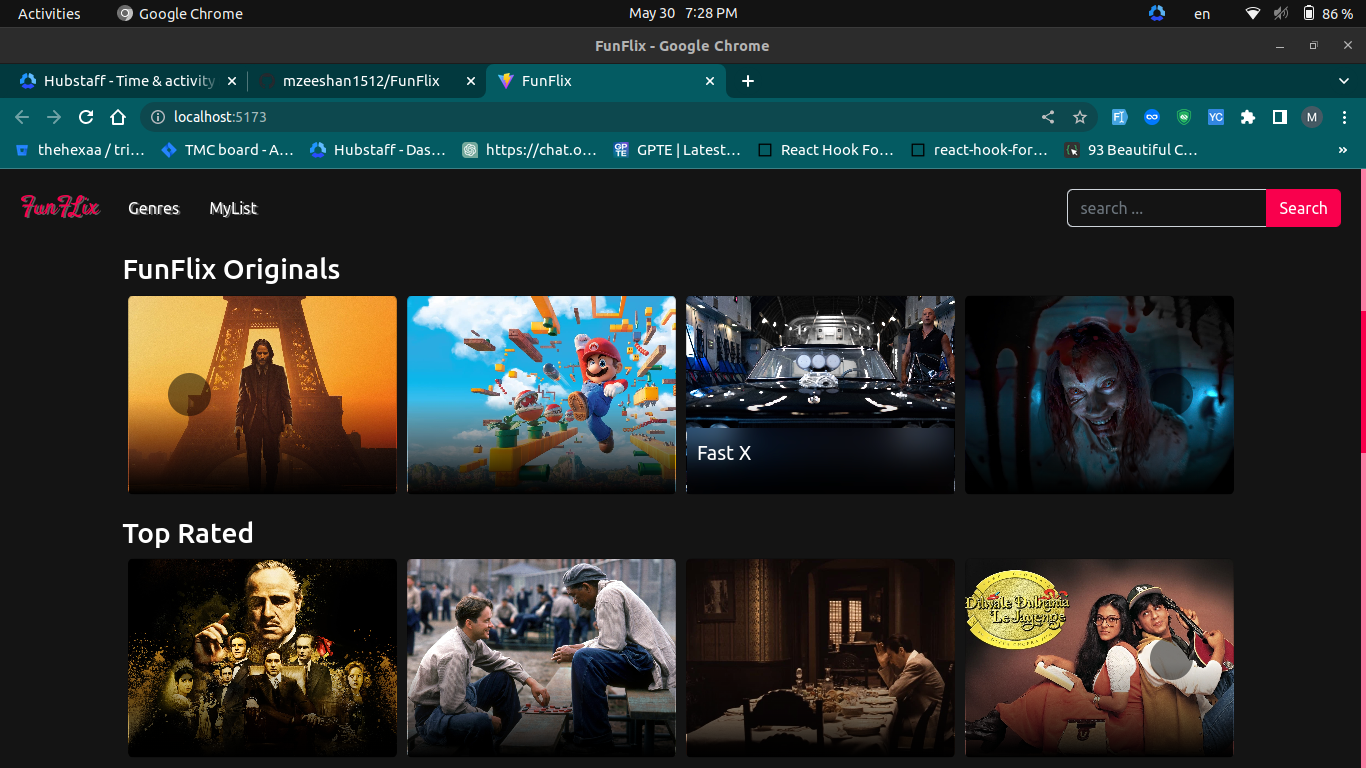Open the blue infinity extension icon
Viewport: 1366px width, 768px height.
pyautogui.click(x=1152, y=117)
